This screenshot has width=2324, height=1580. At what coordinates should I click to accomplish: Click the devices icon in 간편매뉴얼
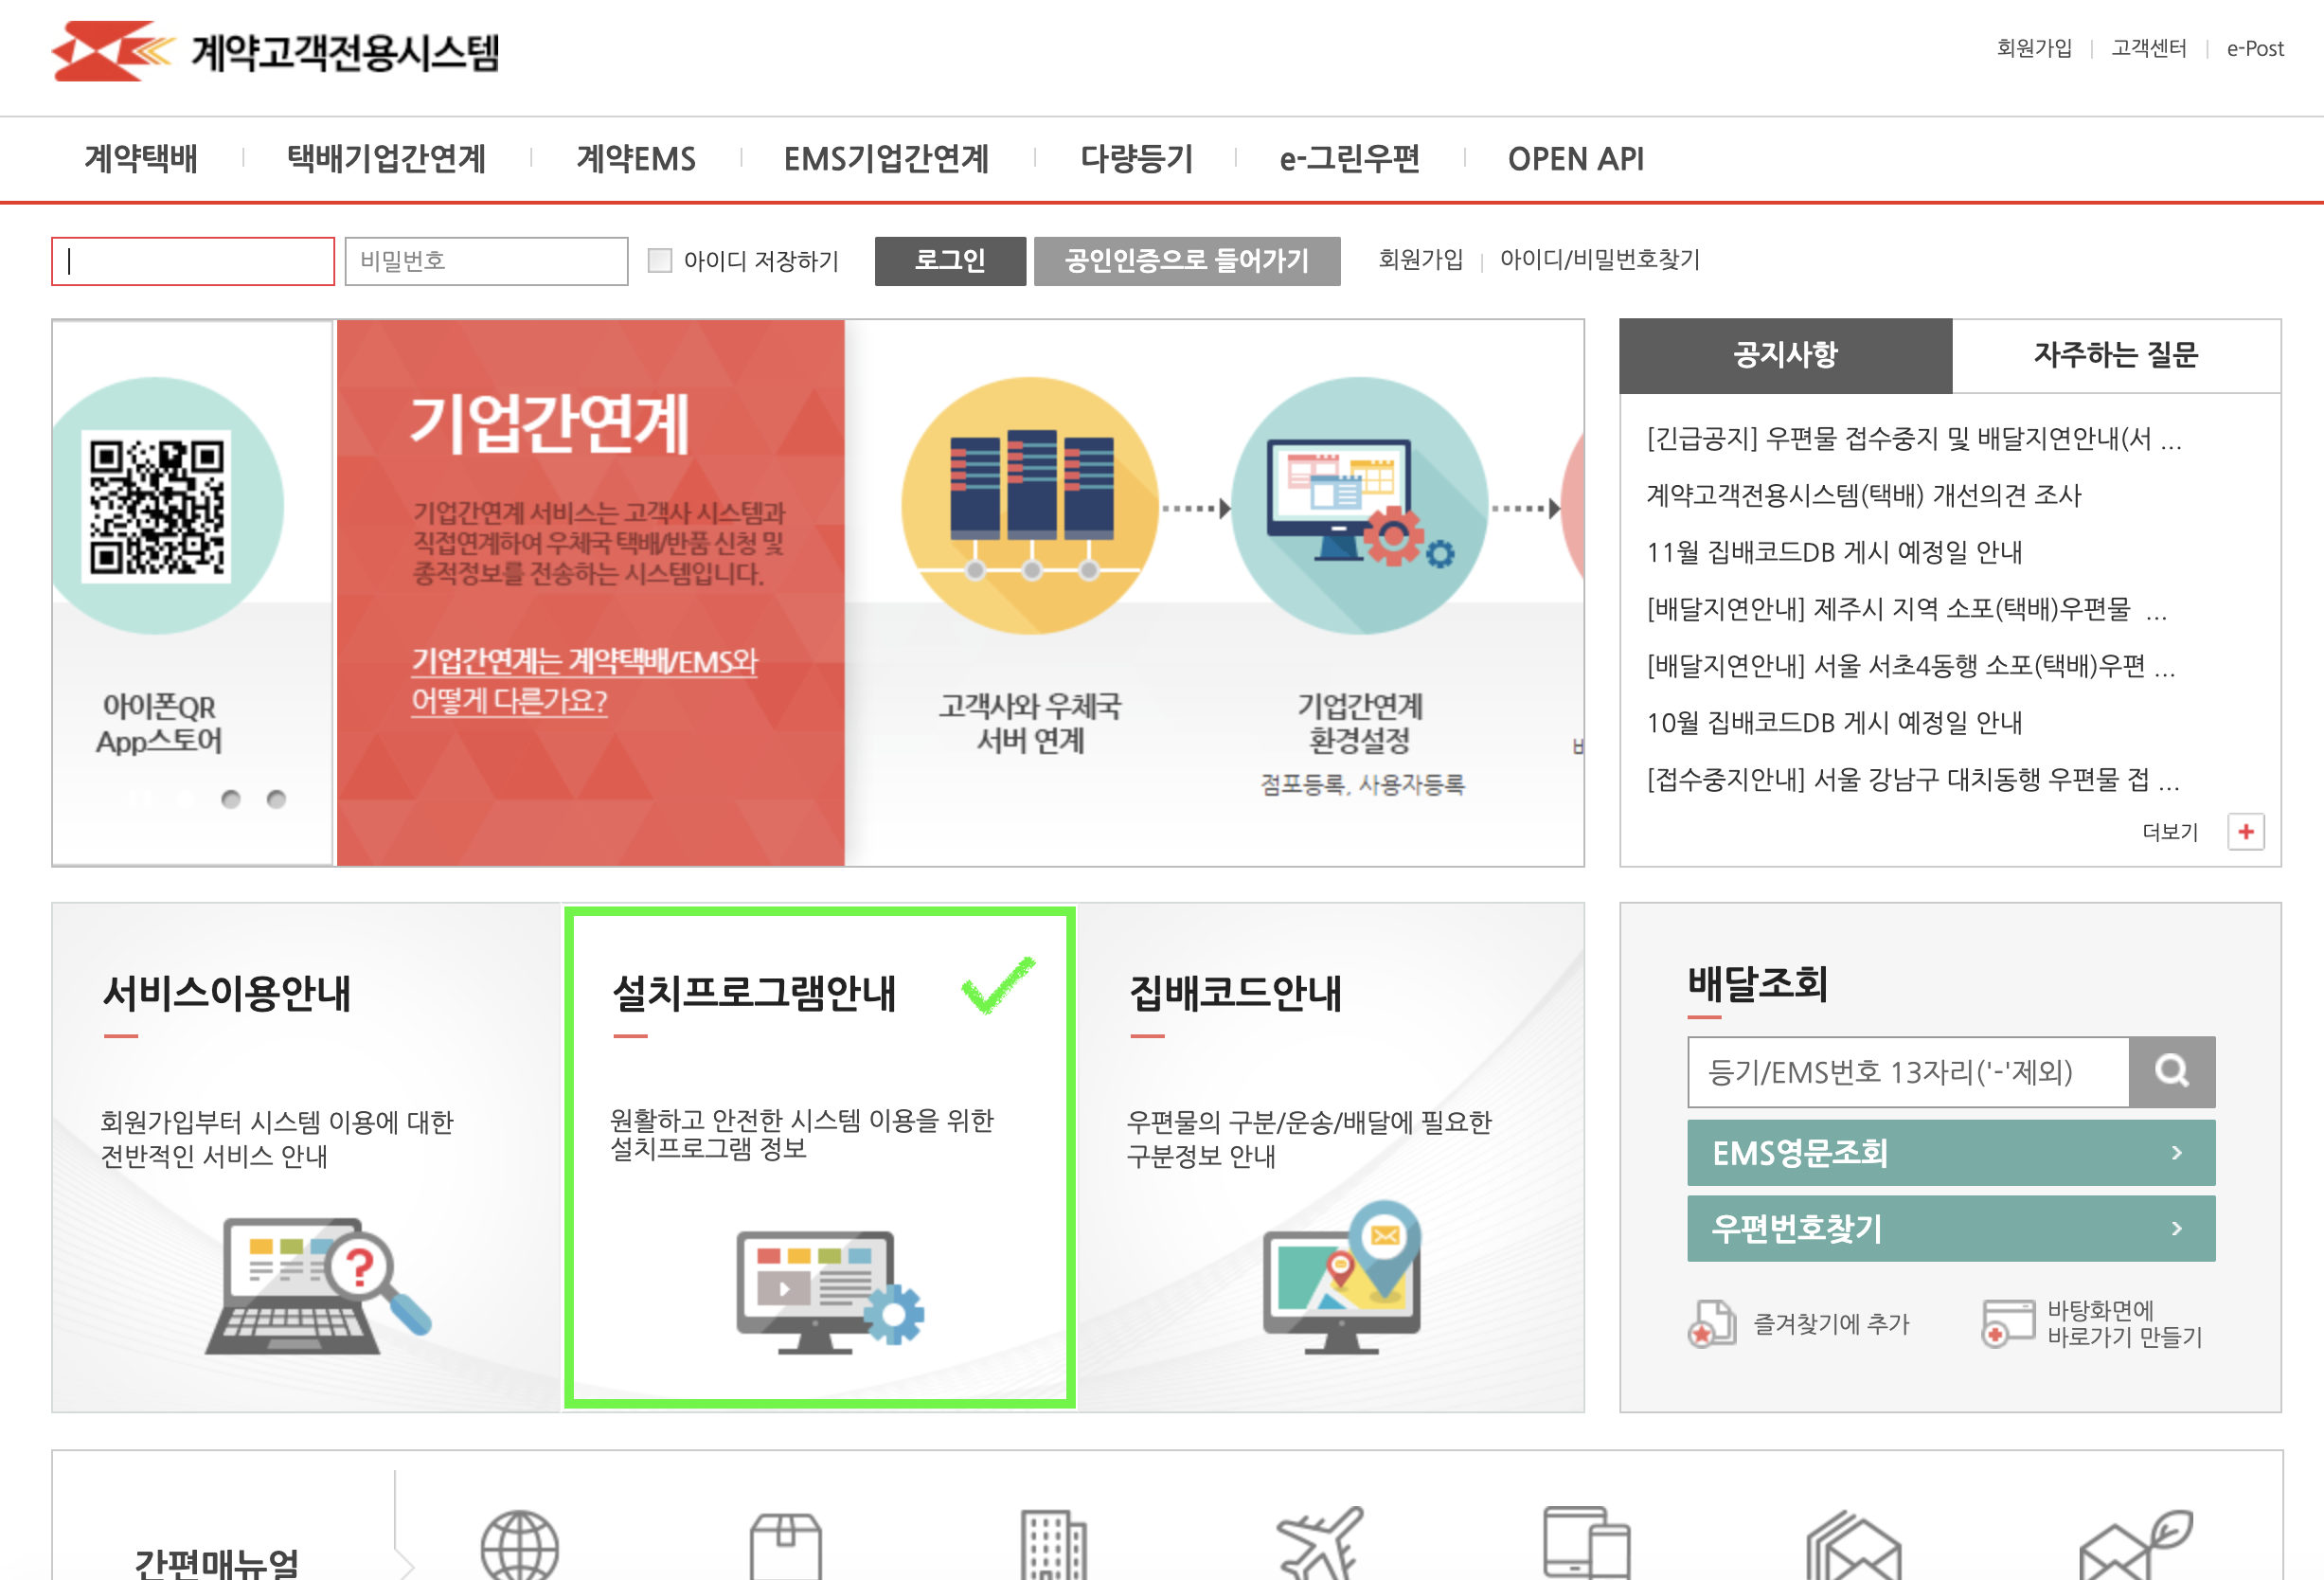click(x=1587, y=1543)
